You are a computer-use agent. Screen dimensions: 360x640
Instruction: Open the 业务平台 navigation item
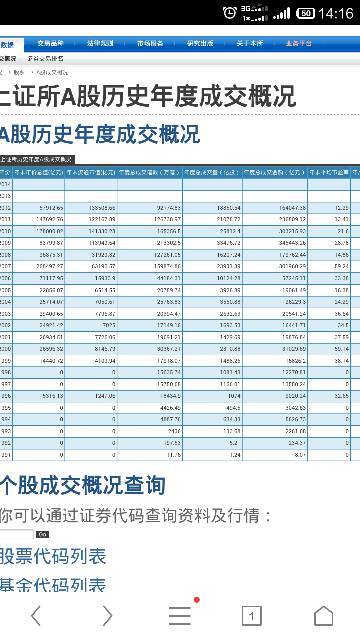[x=299, y=43]
